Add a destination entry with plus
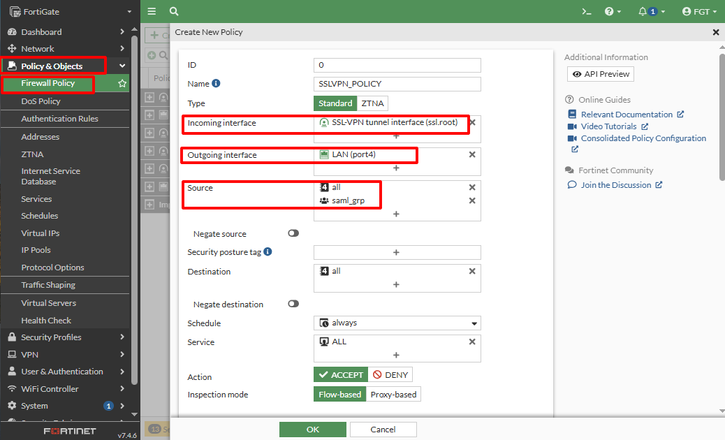This screenshot has width=725, height=440. [x=396, y=285]
